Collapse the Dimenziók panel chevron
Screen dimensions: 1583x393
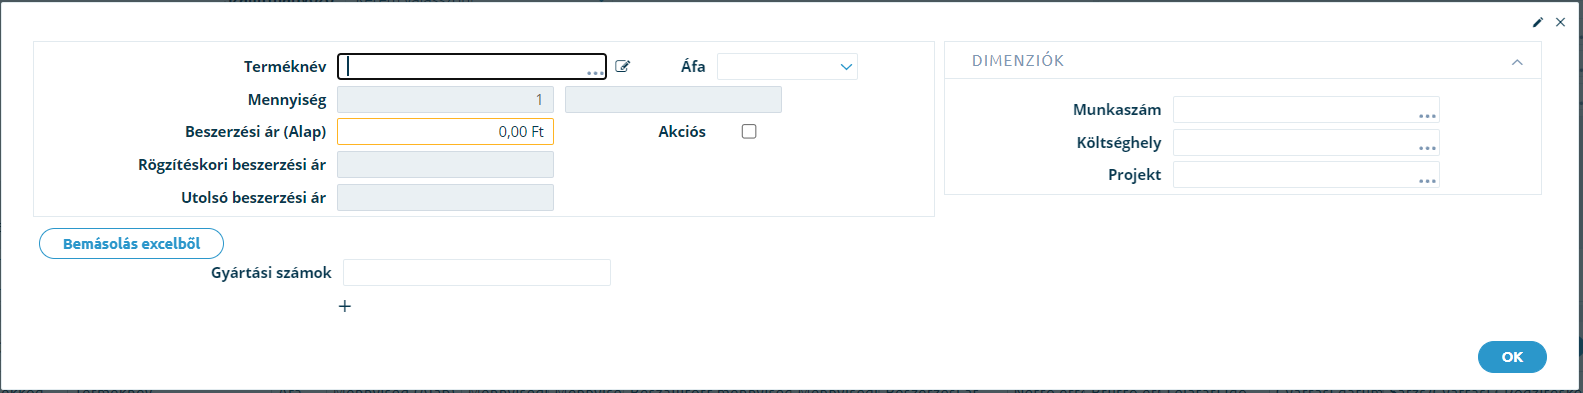1517,62
